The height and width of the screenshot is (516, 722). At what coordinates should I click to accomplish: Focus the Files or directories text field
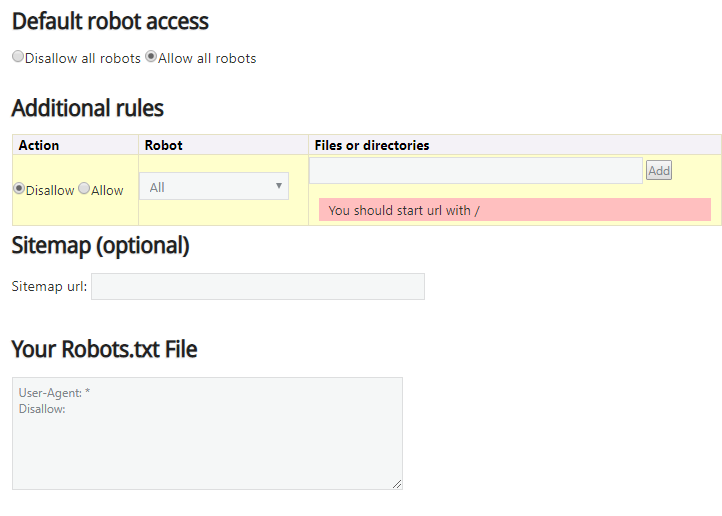[475, 171]
